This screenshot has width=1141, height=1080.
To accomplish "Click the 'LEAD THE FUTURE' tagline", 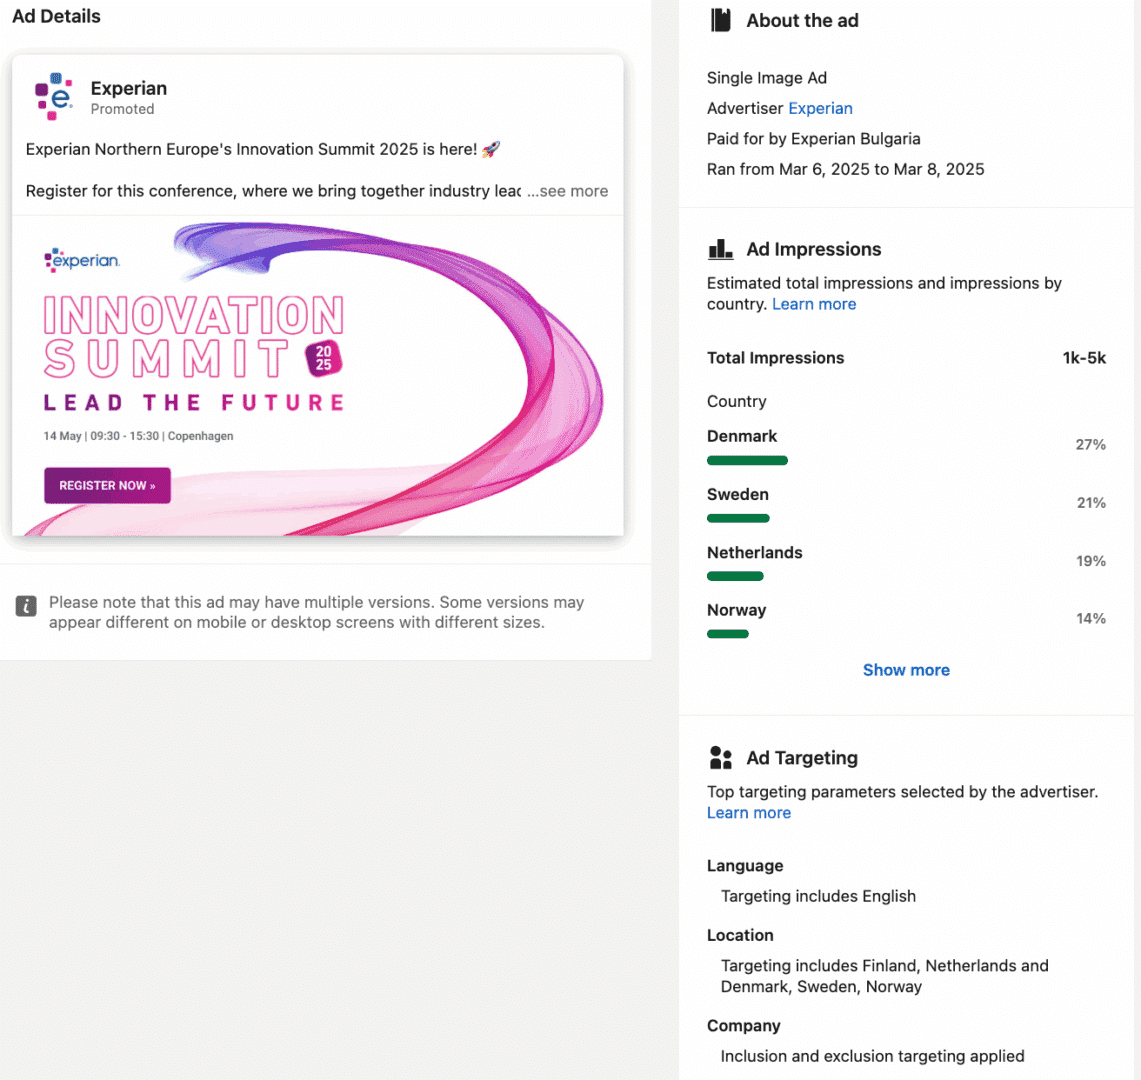I will [194, 402].
